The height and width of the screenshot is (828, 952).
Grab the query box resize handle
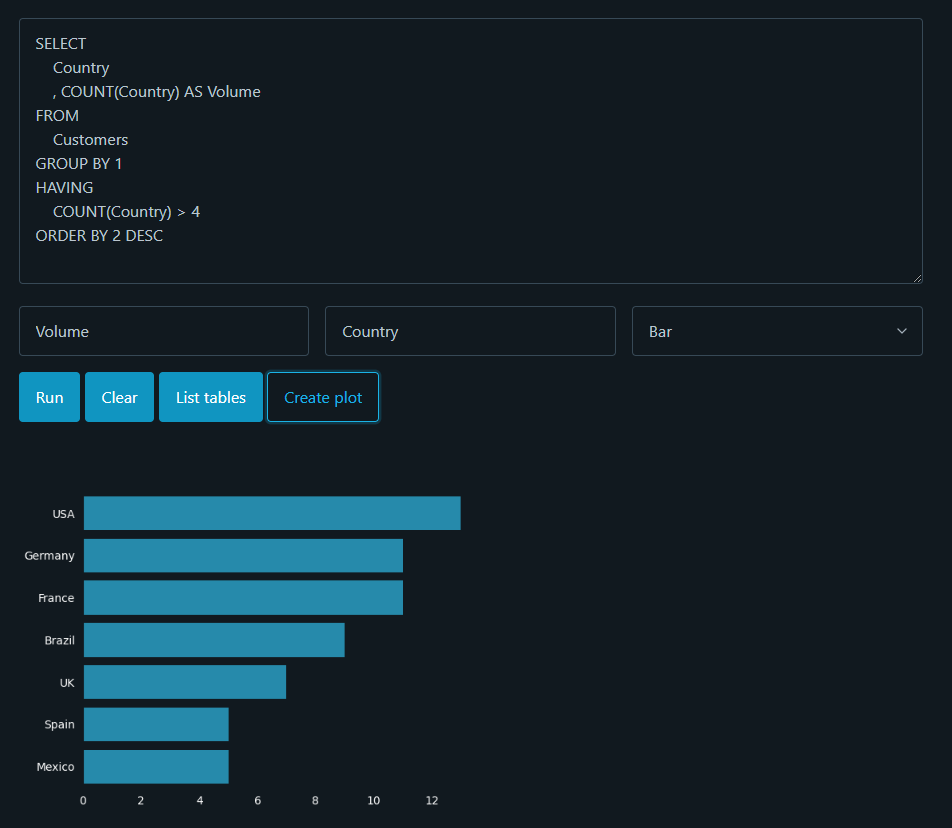916,277
